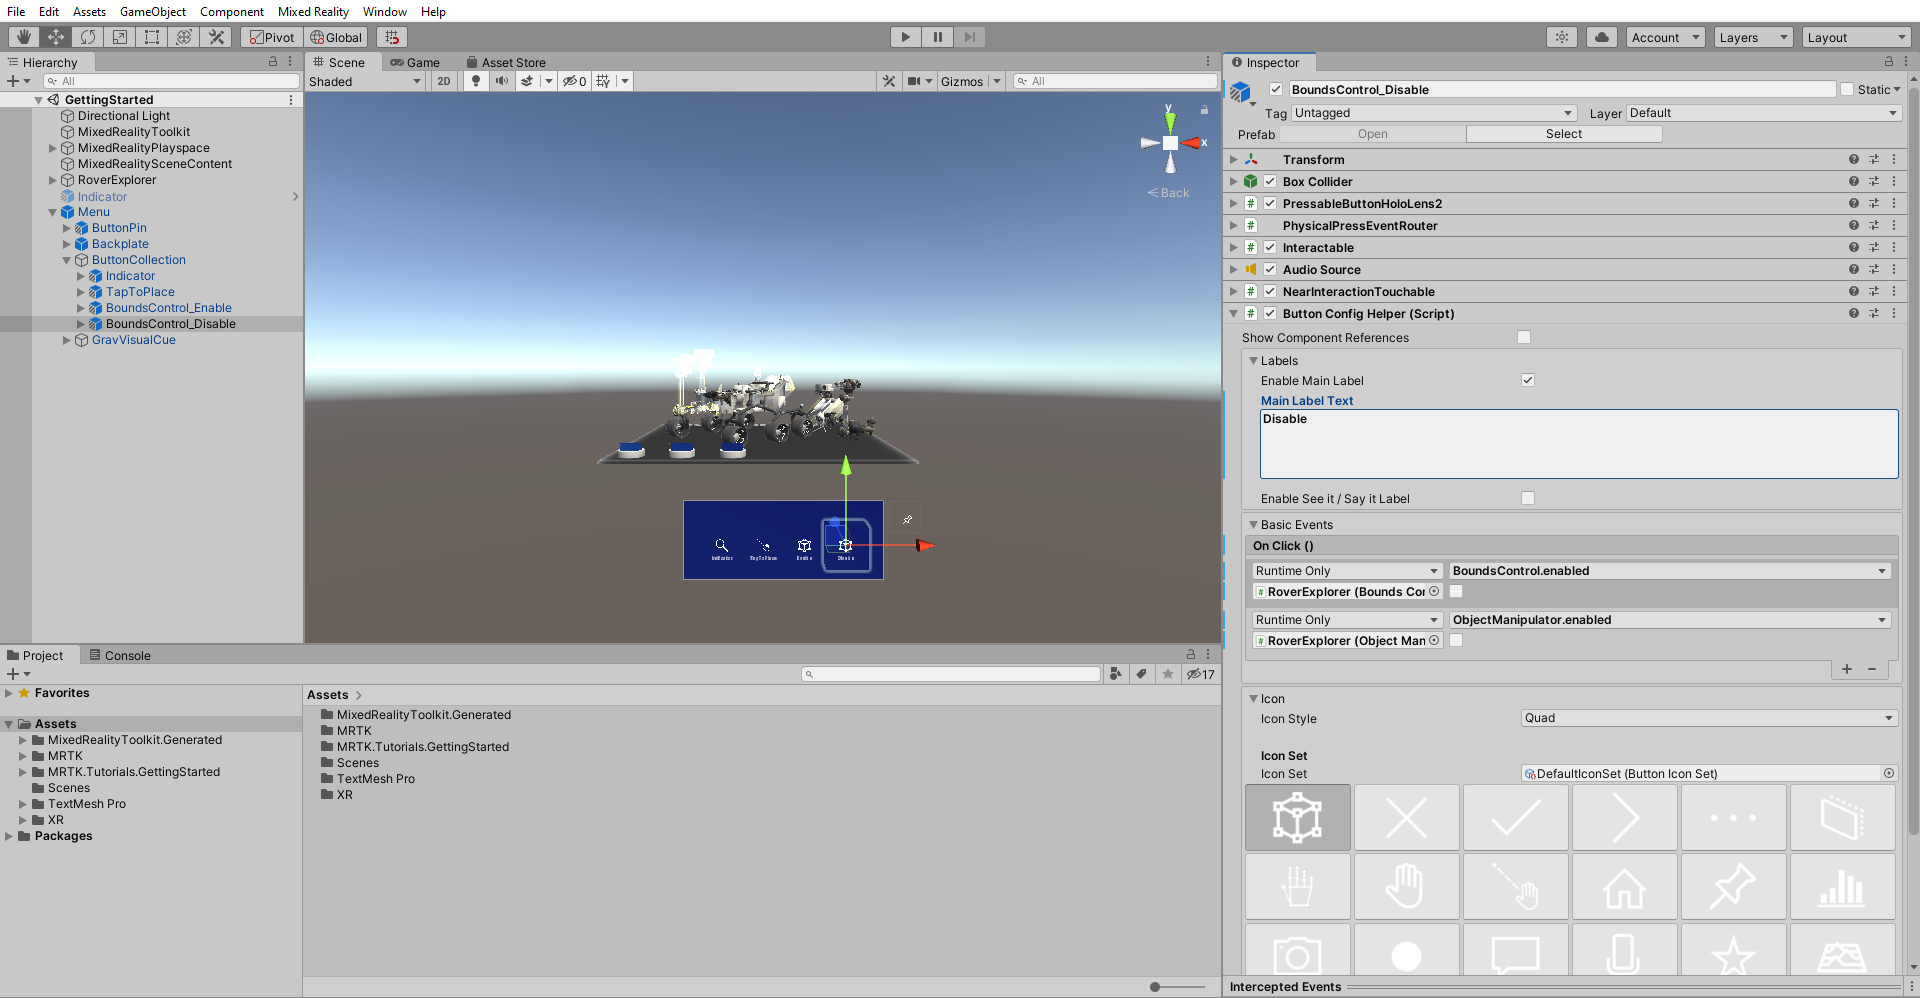Expand the RoverExplorer hierarchy item
Image resolution: width=1920 pixels, height=998 pixels.
click(x=52, y=180)
